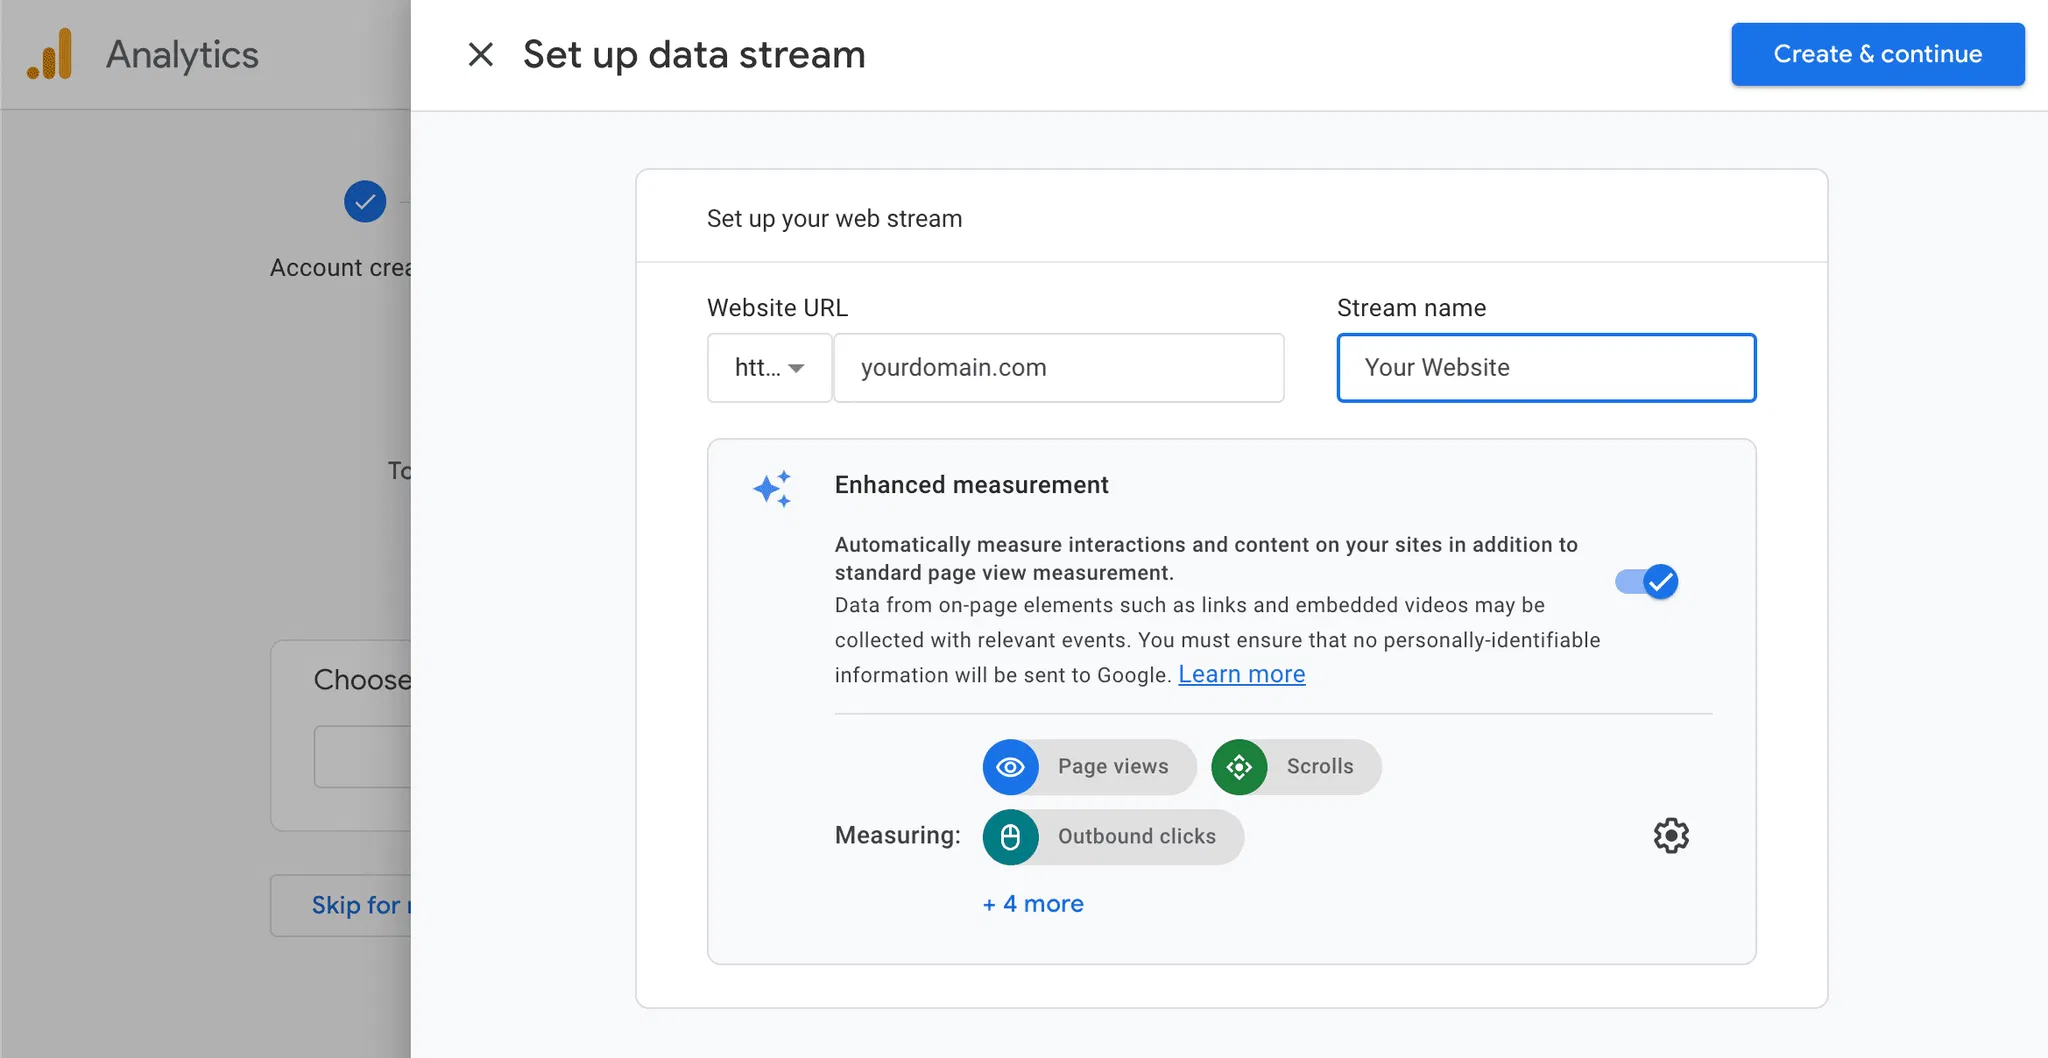
Task: Disable the Enhanced measurement toggle
Action: tap(1647, 581)
